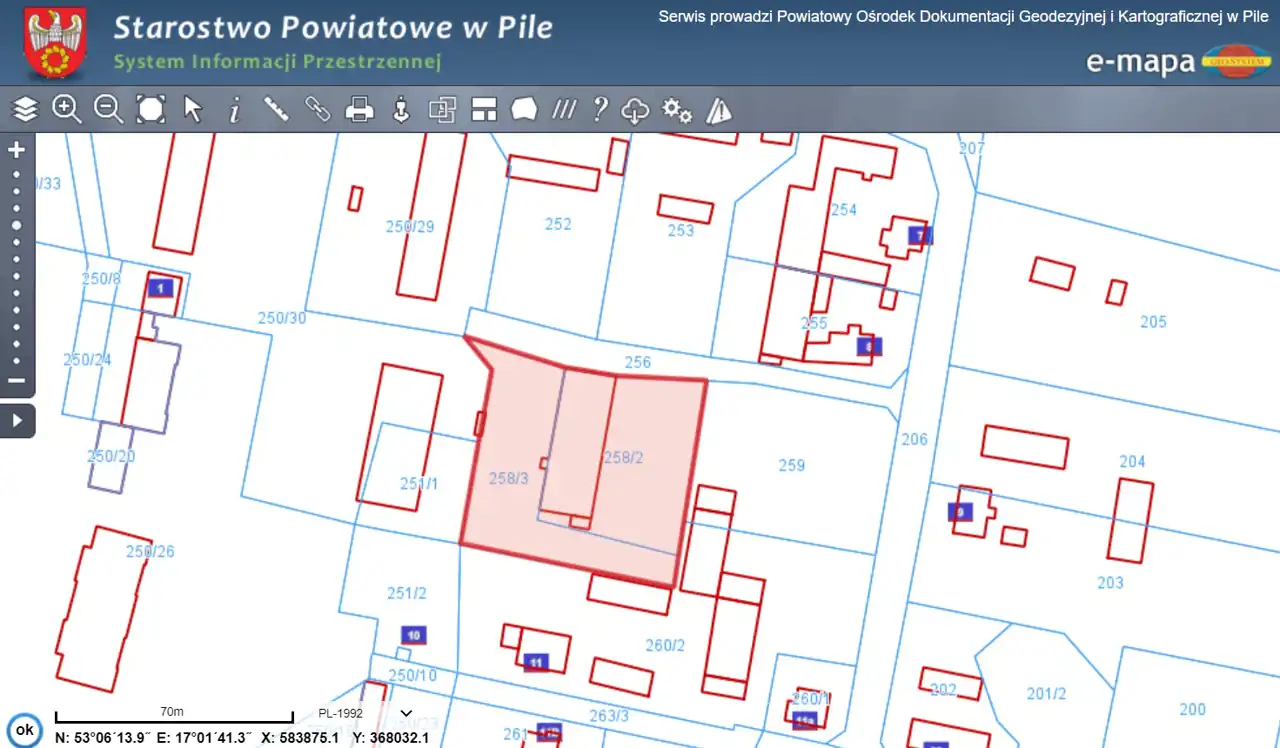This screenshot has height=748, width=1280.
Task: Copy map link with chain icon
Action: (x=318, y=109)
